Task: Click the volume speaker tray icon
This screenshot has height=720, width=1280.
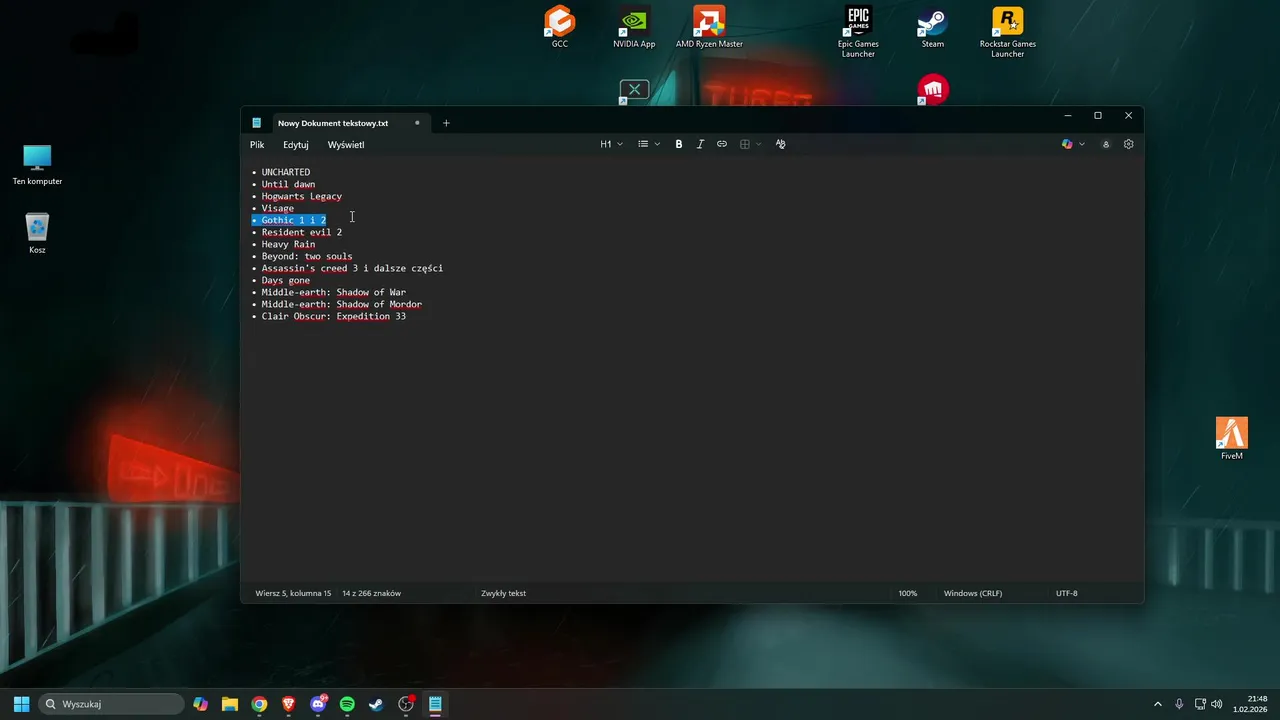Action: (1217, 704)
